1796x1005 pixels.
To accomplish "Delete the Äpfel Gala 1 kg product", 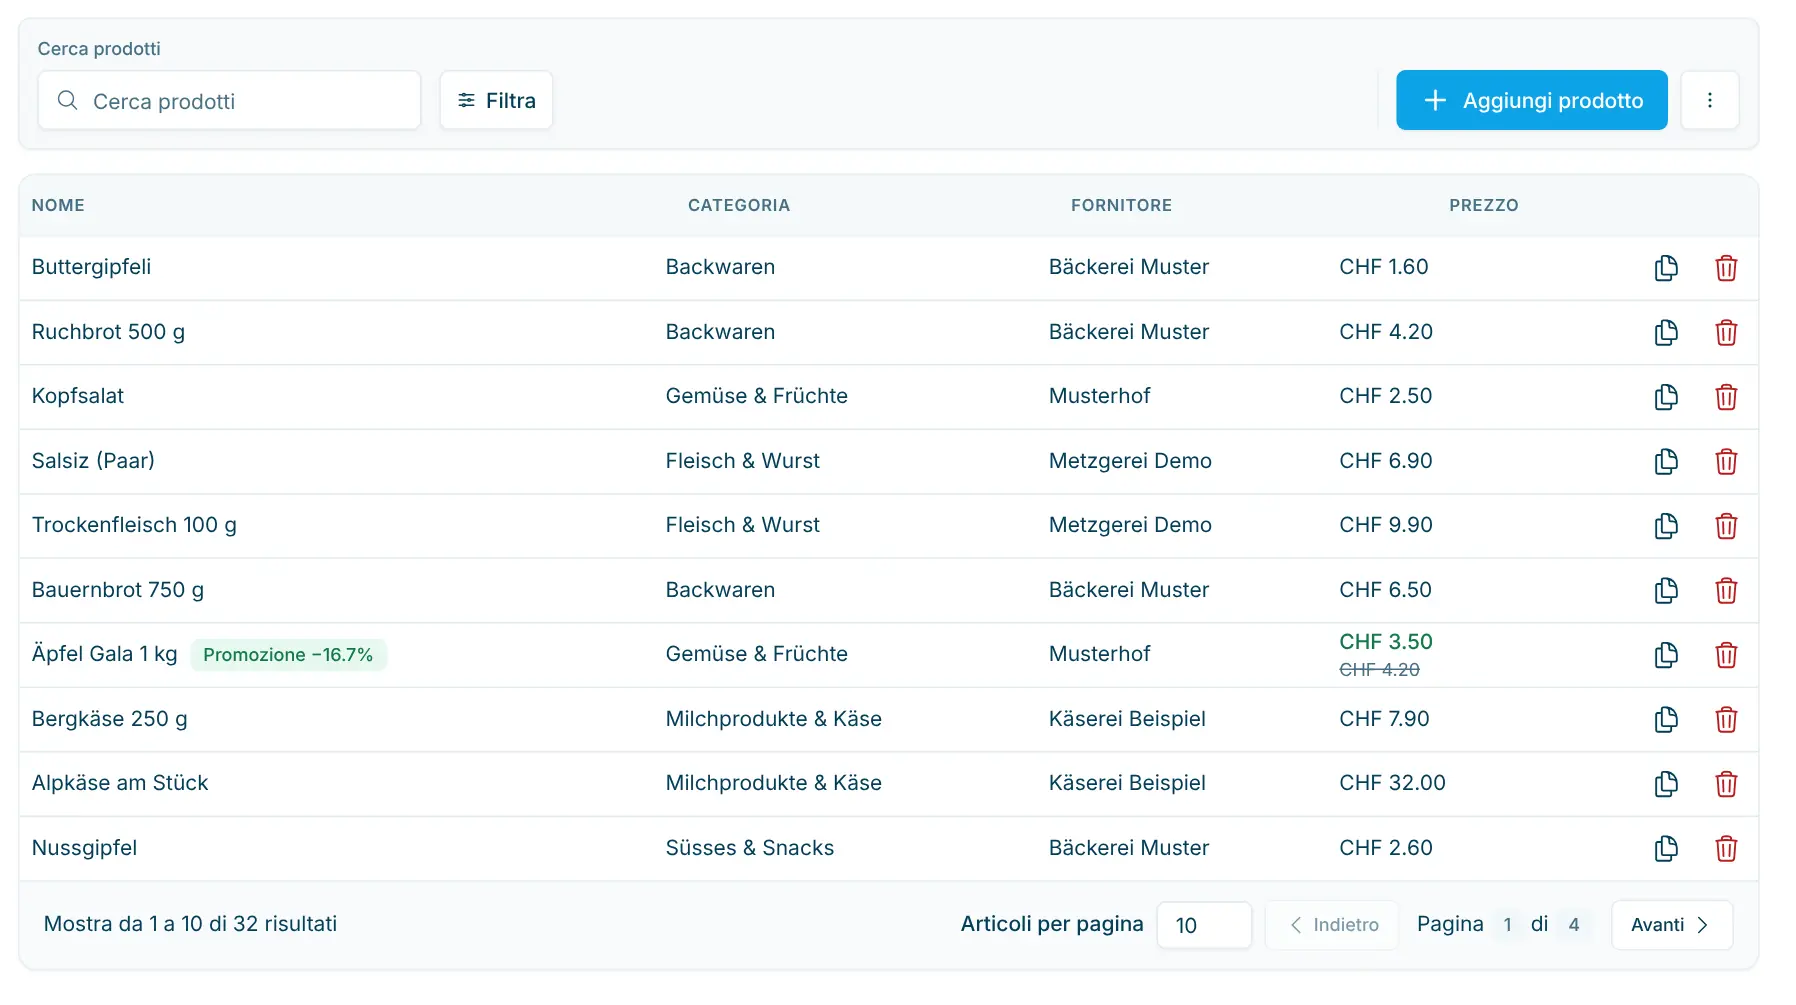I will tap(1726, 655).
